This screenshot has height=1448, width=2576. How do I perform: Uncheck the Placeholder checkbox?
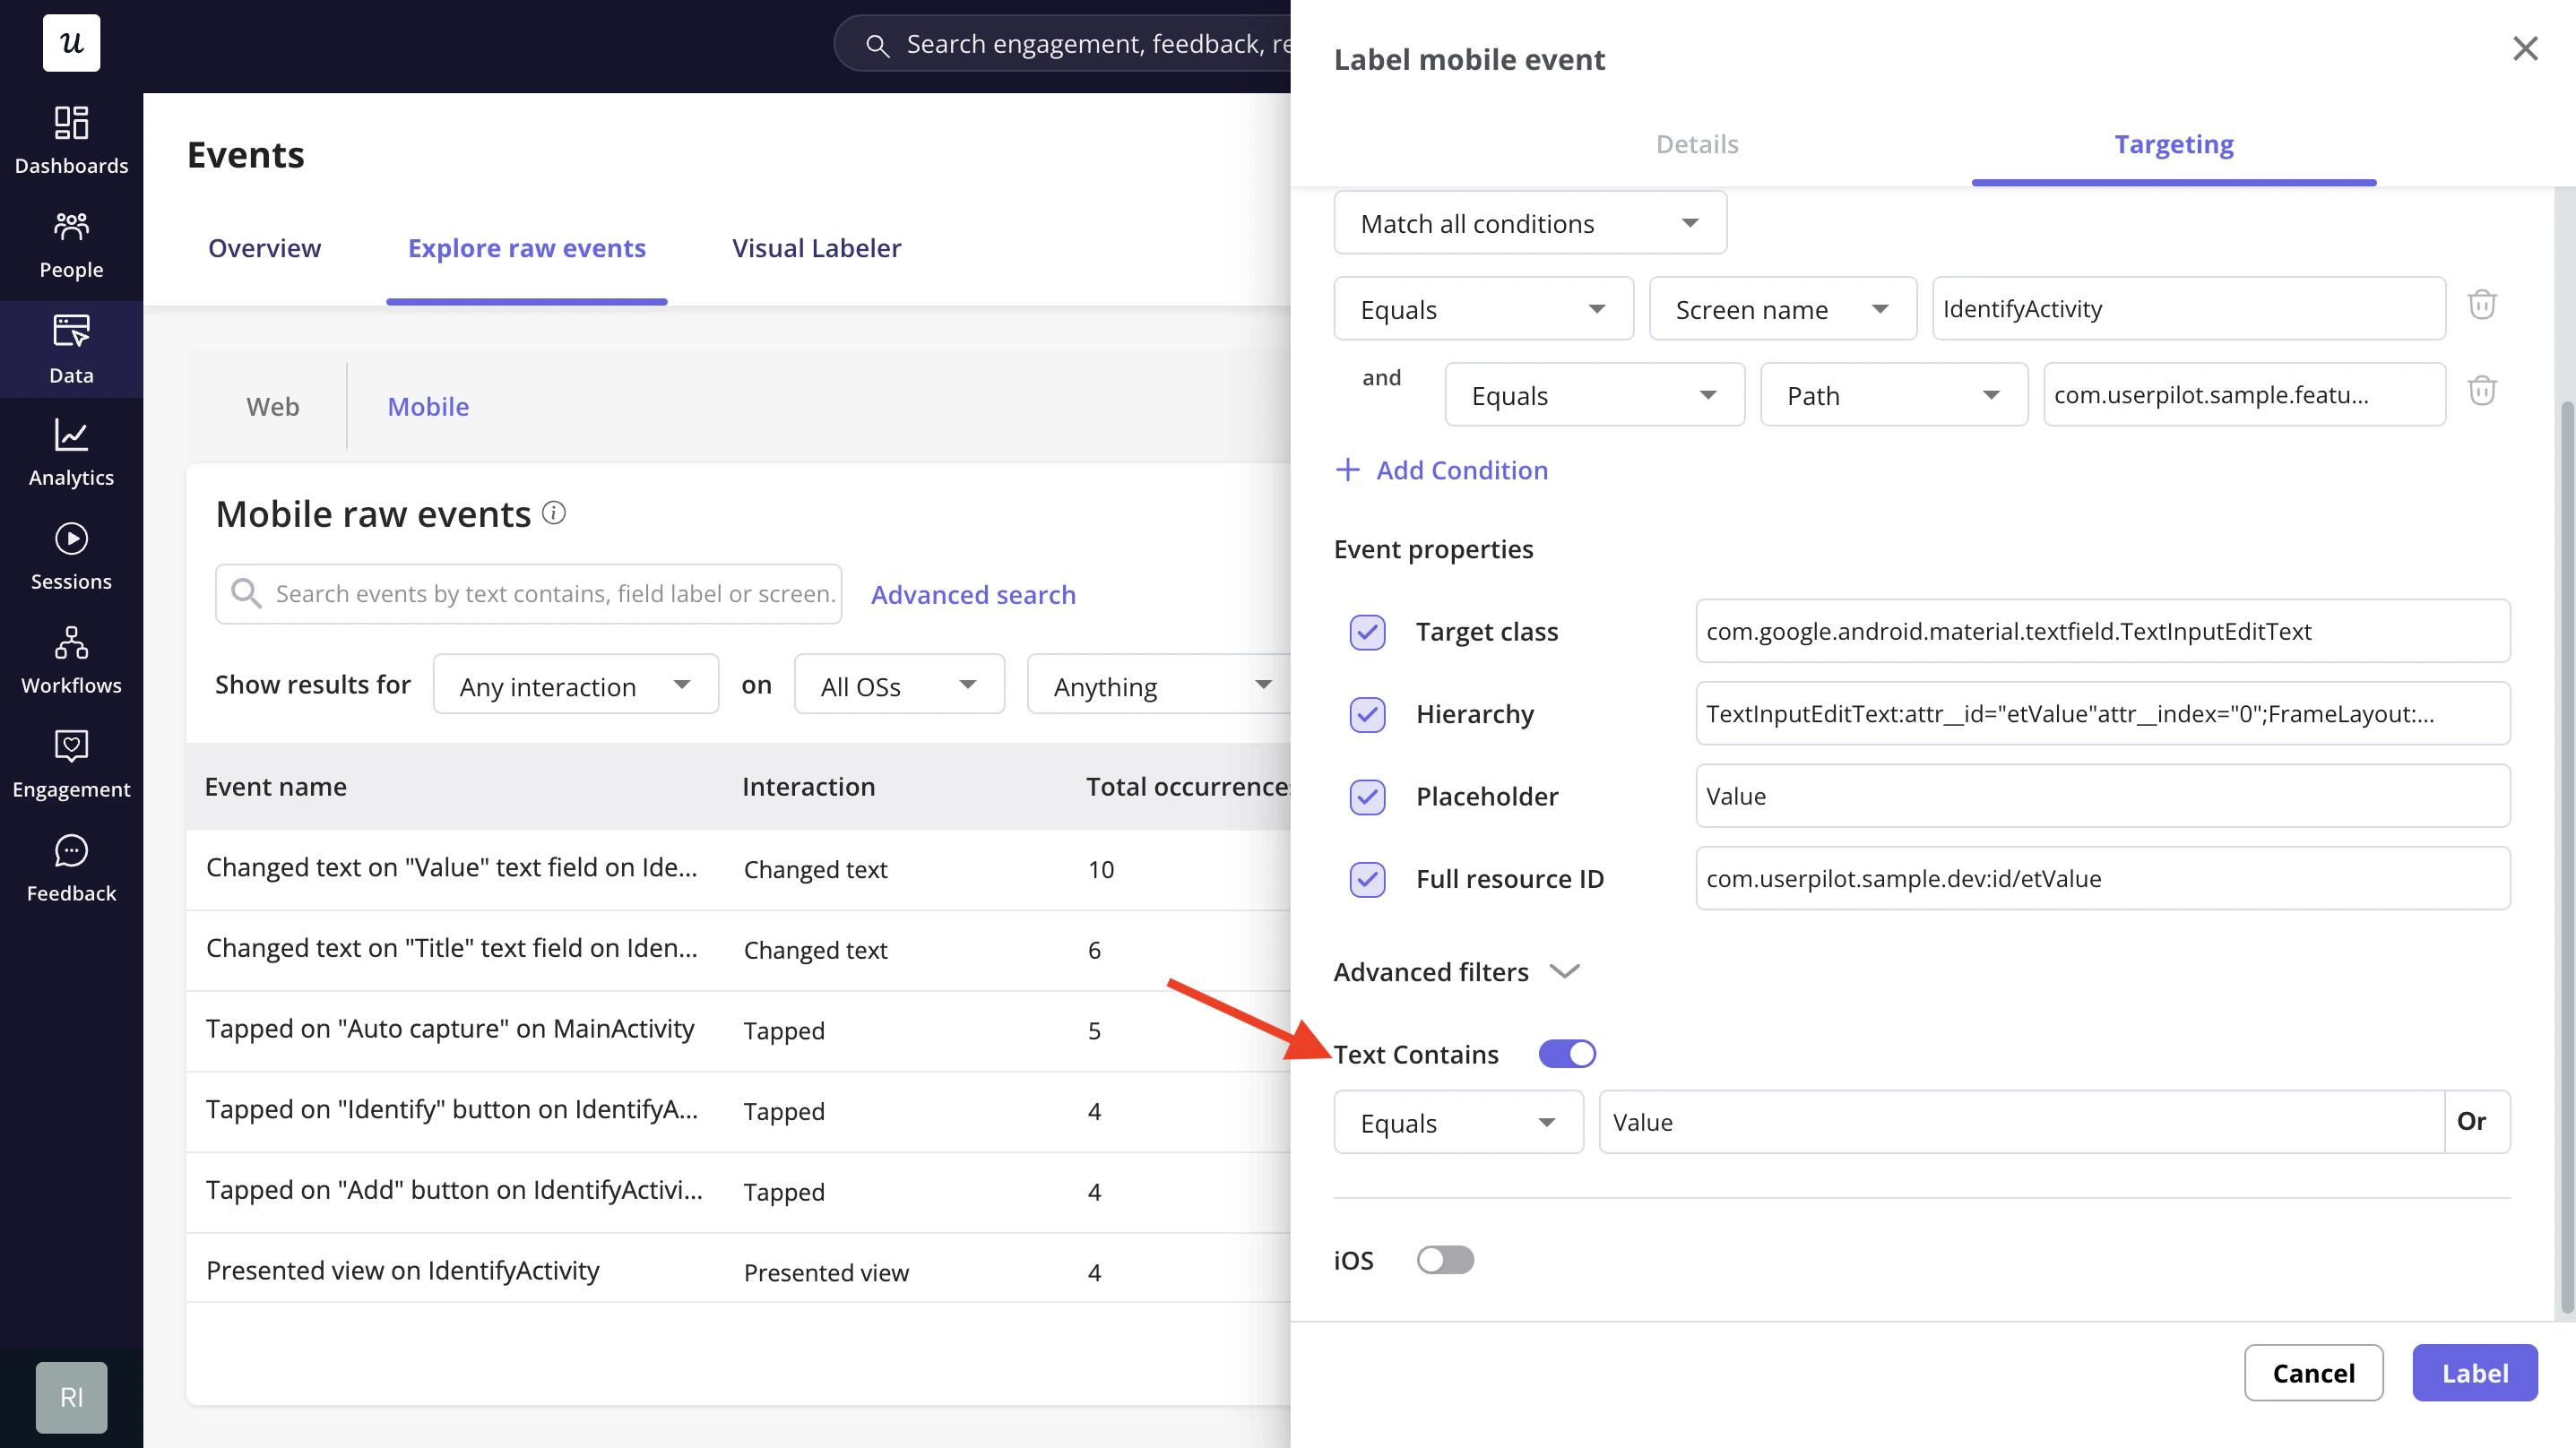(x=1367, y=797)
